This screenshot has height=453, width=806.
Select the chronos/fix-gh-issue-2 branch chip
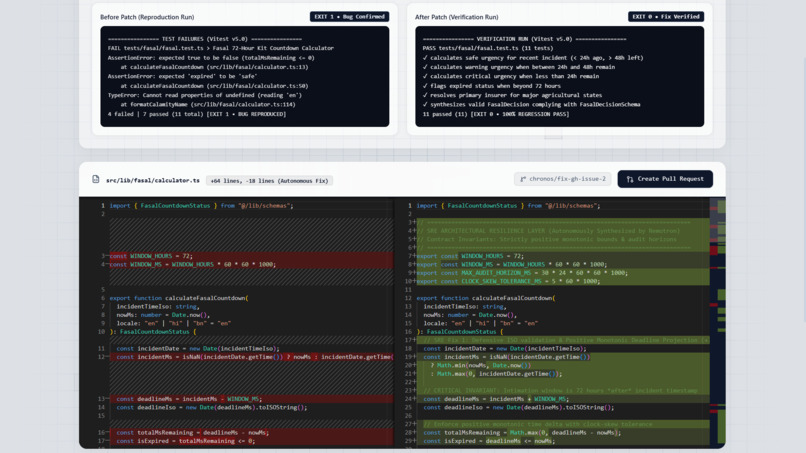coord(562,179)
